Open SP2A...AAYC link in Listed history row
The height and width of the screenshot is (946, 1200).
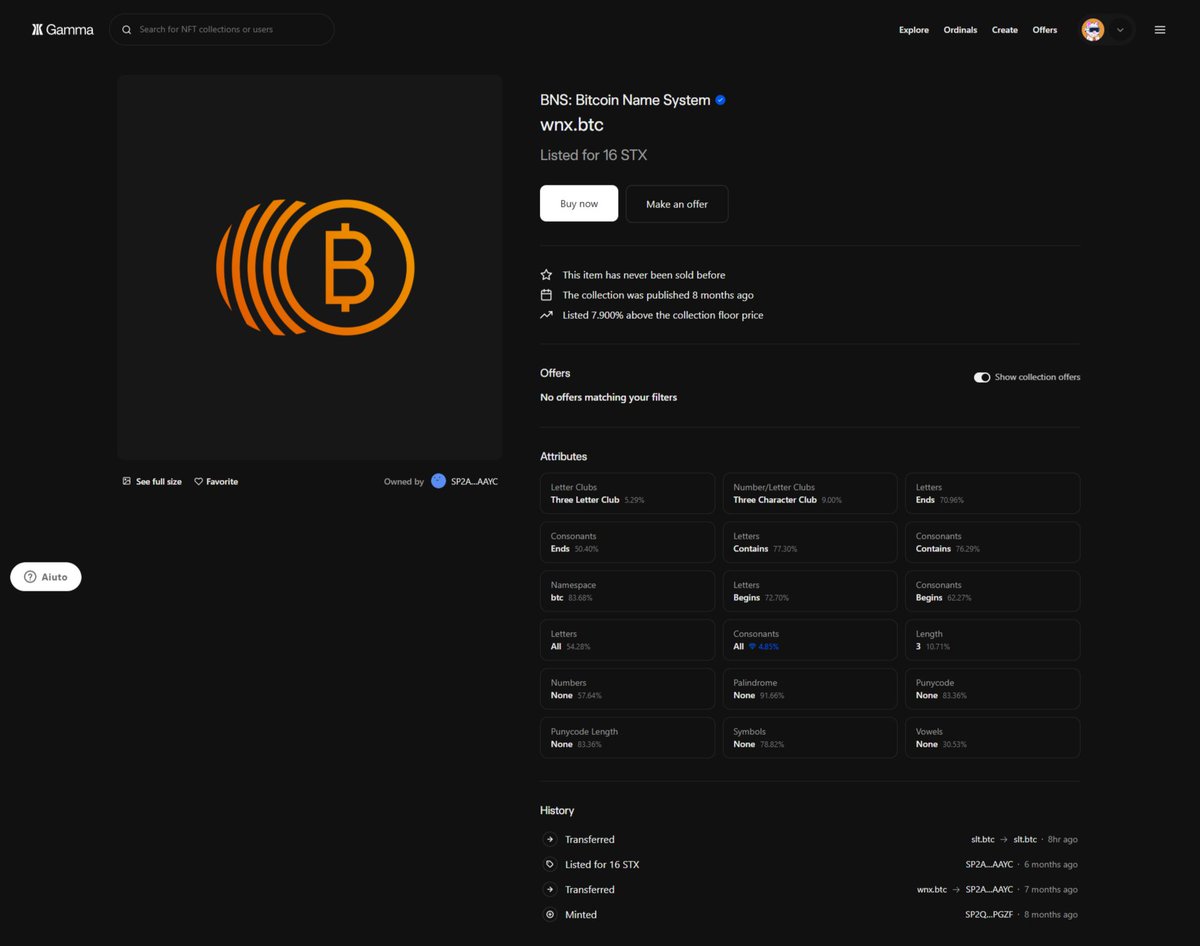[x=989, y=865]
